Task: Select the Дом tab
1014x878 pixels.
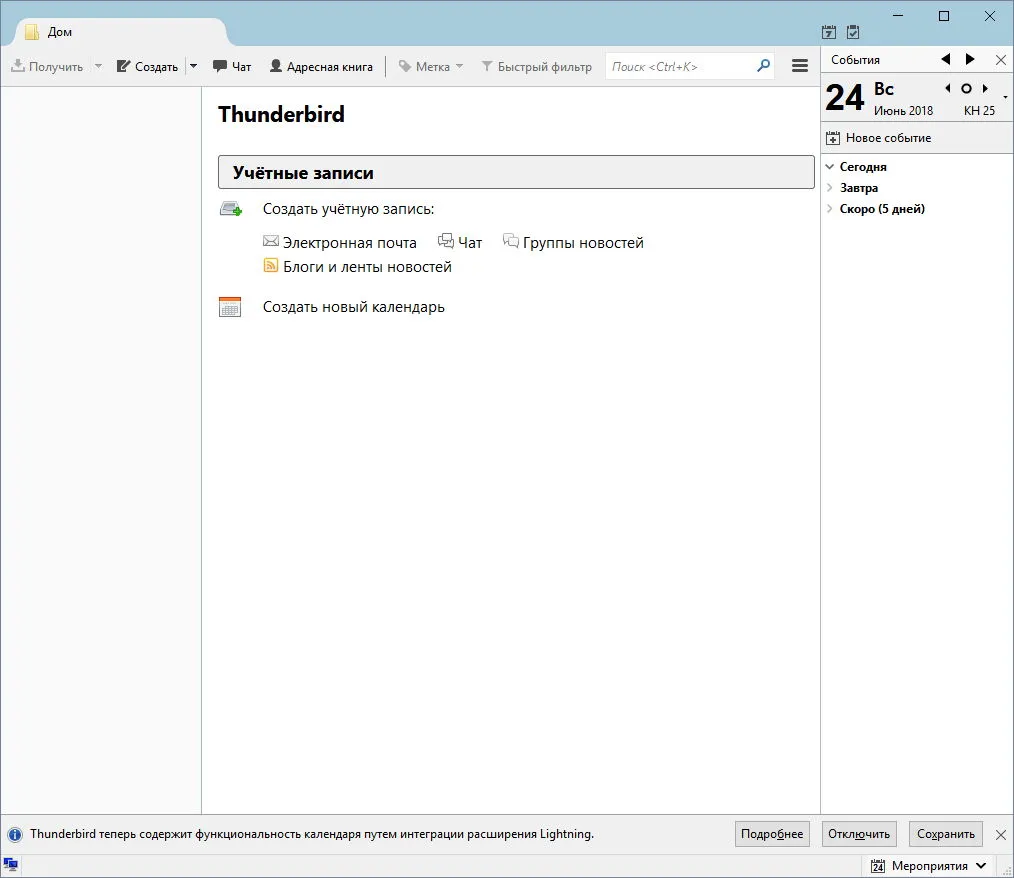Action: click(x=115, y=32)
